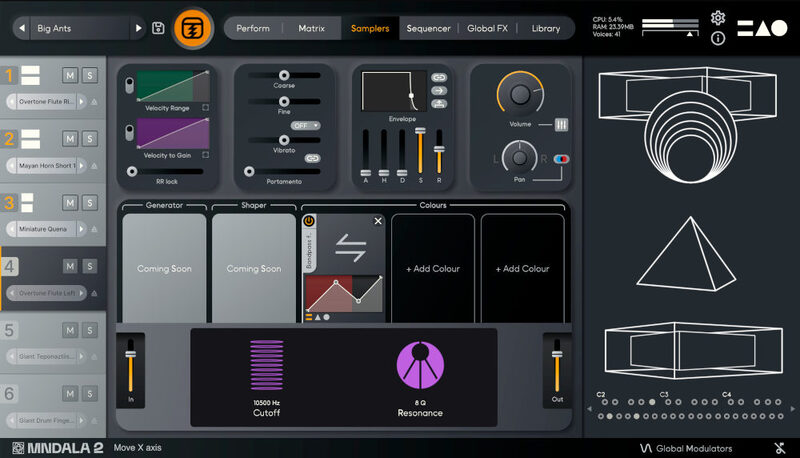Open the vibrato OFF dropdown
This screenshot has width=800, height=458.
pyautogui.click(x=305, y=125)
